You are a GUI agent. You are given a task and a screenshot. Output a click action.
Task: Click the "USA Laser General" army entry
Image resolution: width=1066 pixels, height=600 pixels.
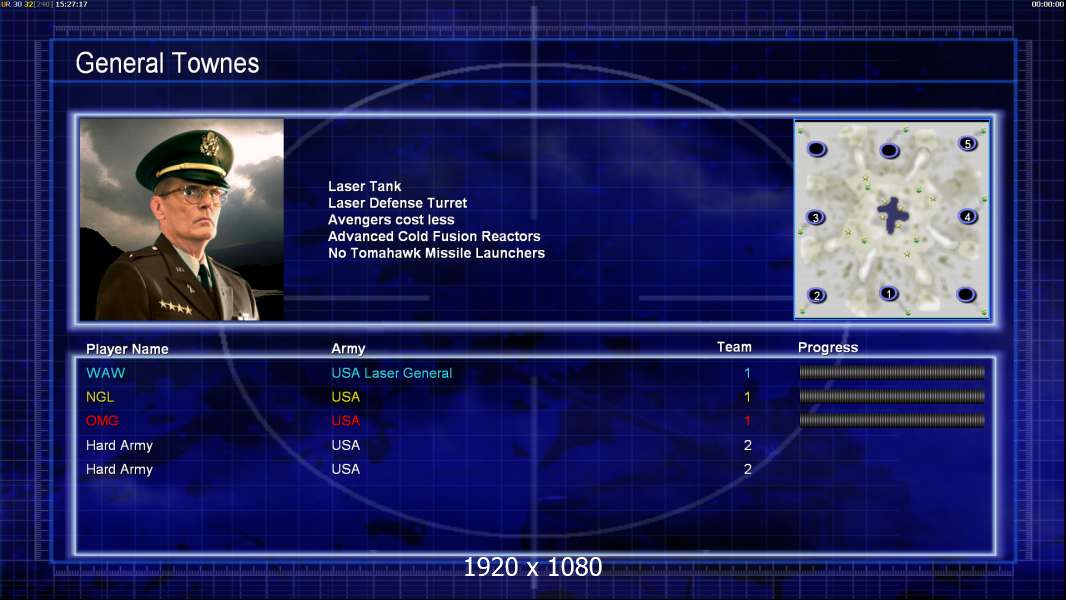[x=392, y=373]
